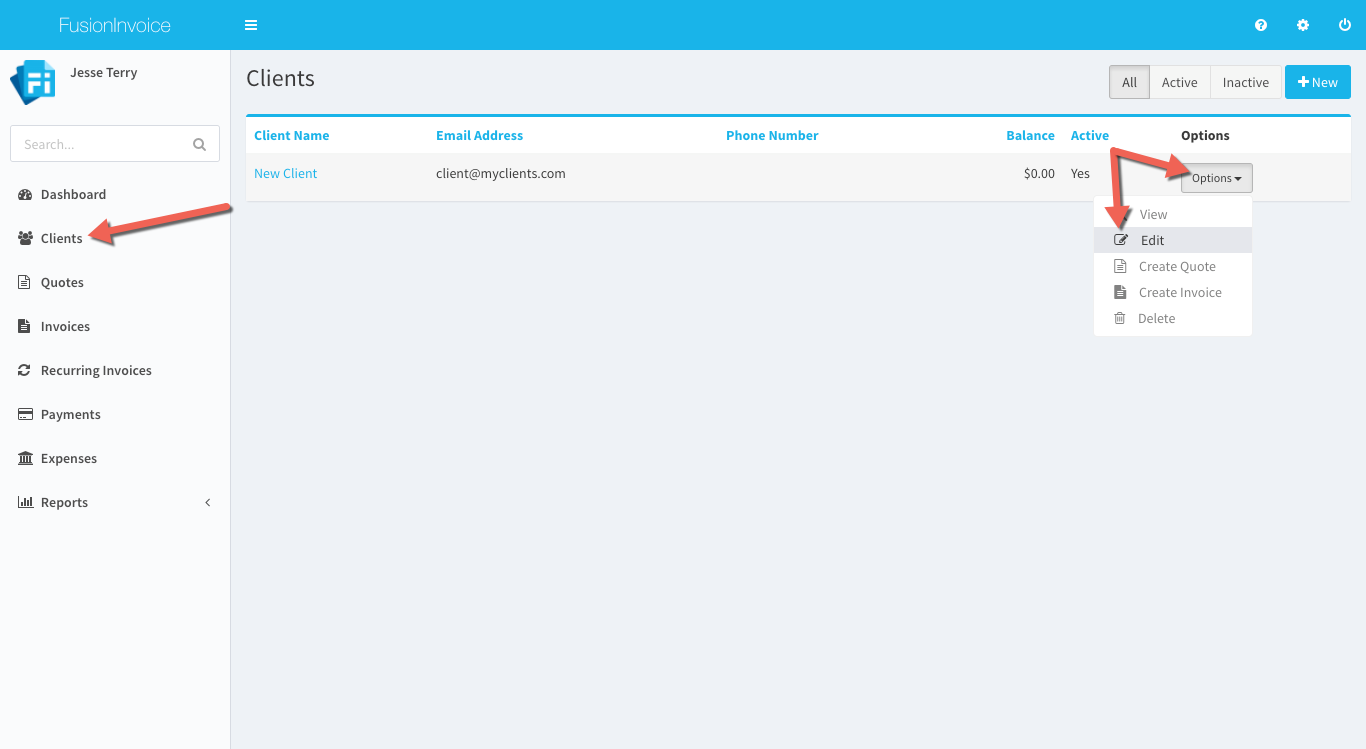Choose Delete from the options menu

1156,318
